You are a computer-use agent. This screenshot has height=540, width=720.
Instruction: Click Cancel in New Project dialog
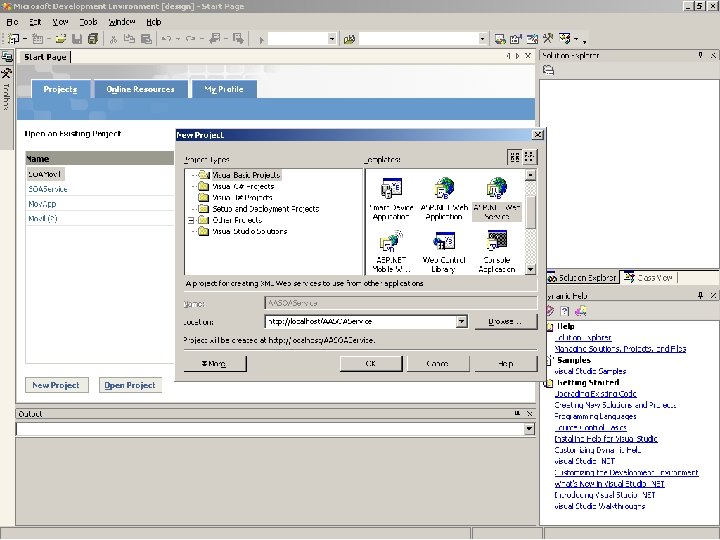pyautogui.click(x=438, y=363)
